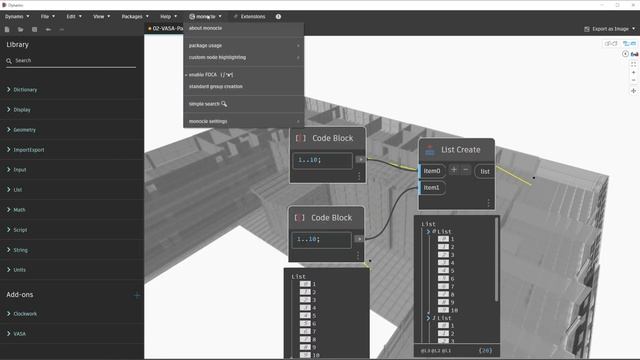Open the Packages menu
This screenshot has height=360, width=640.
point(135,16)
